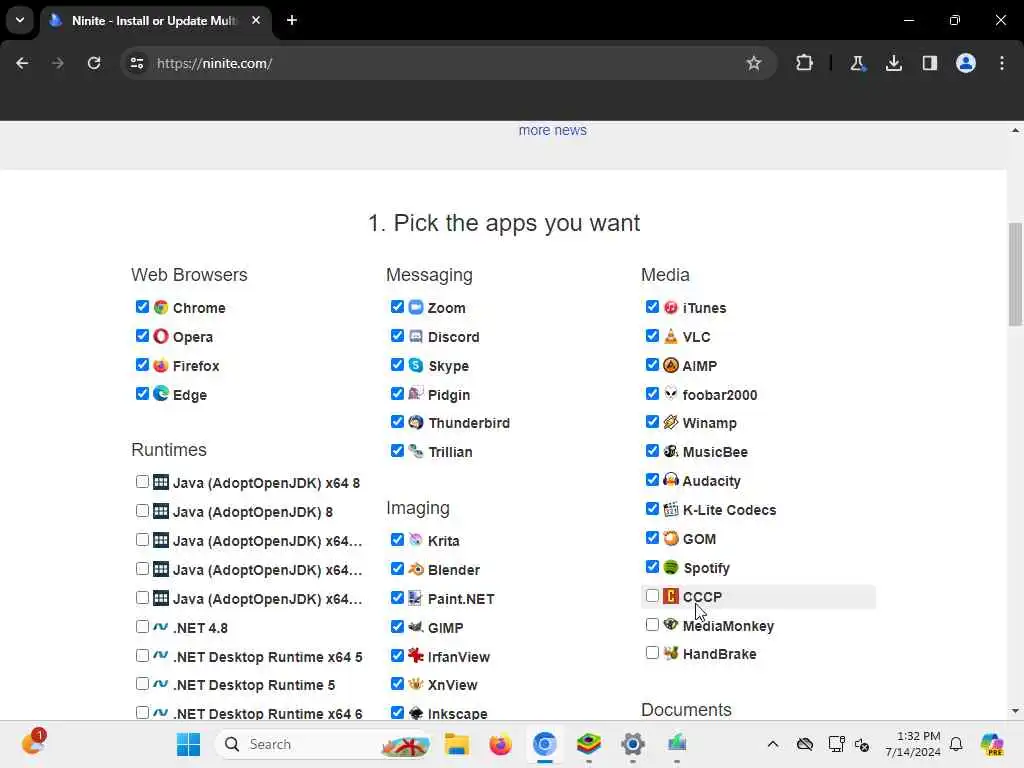Go back to the previous page

point(22,63)
